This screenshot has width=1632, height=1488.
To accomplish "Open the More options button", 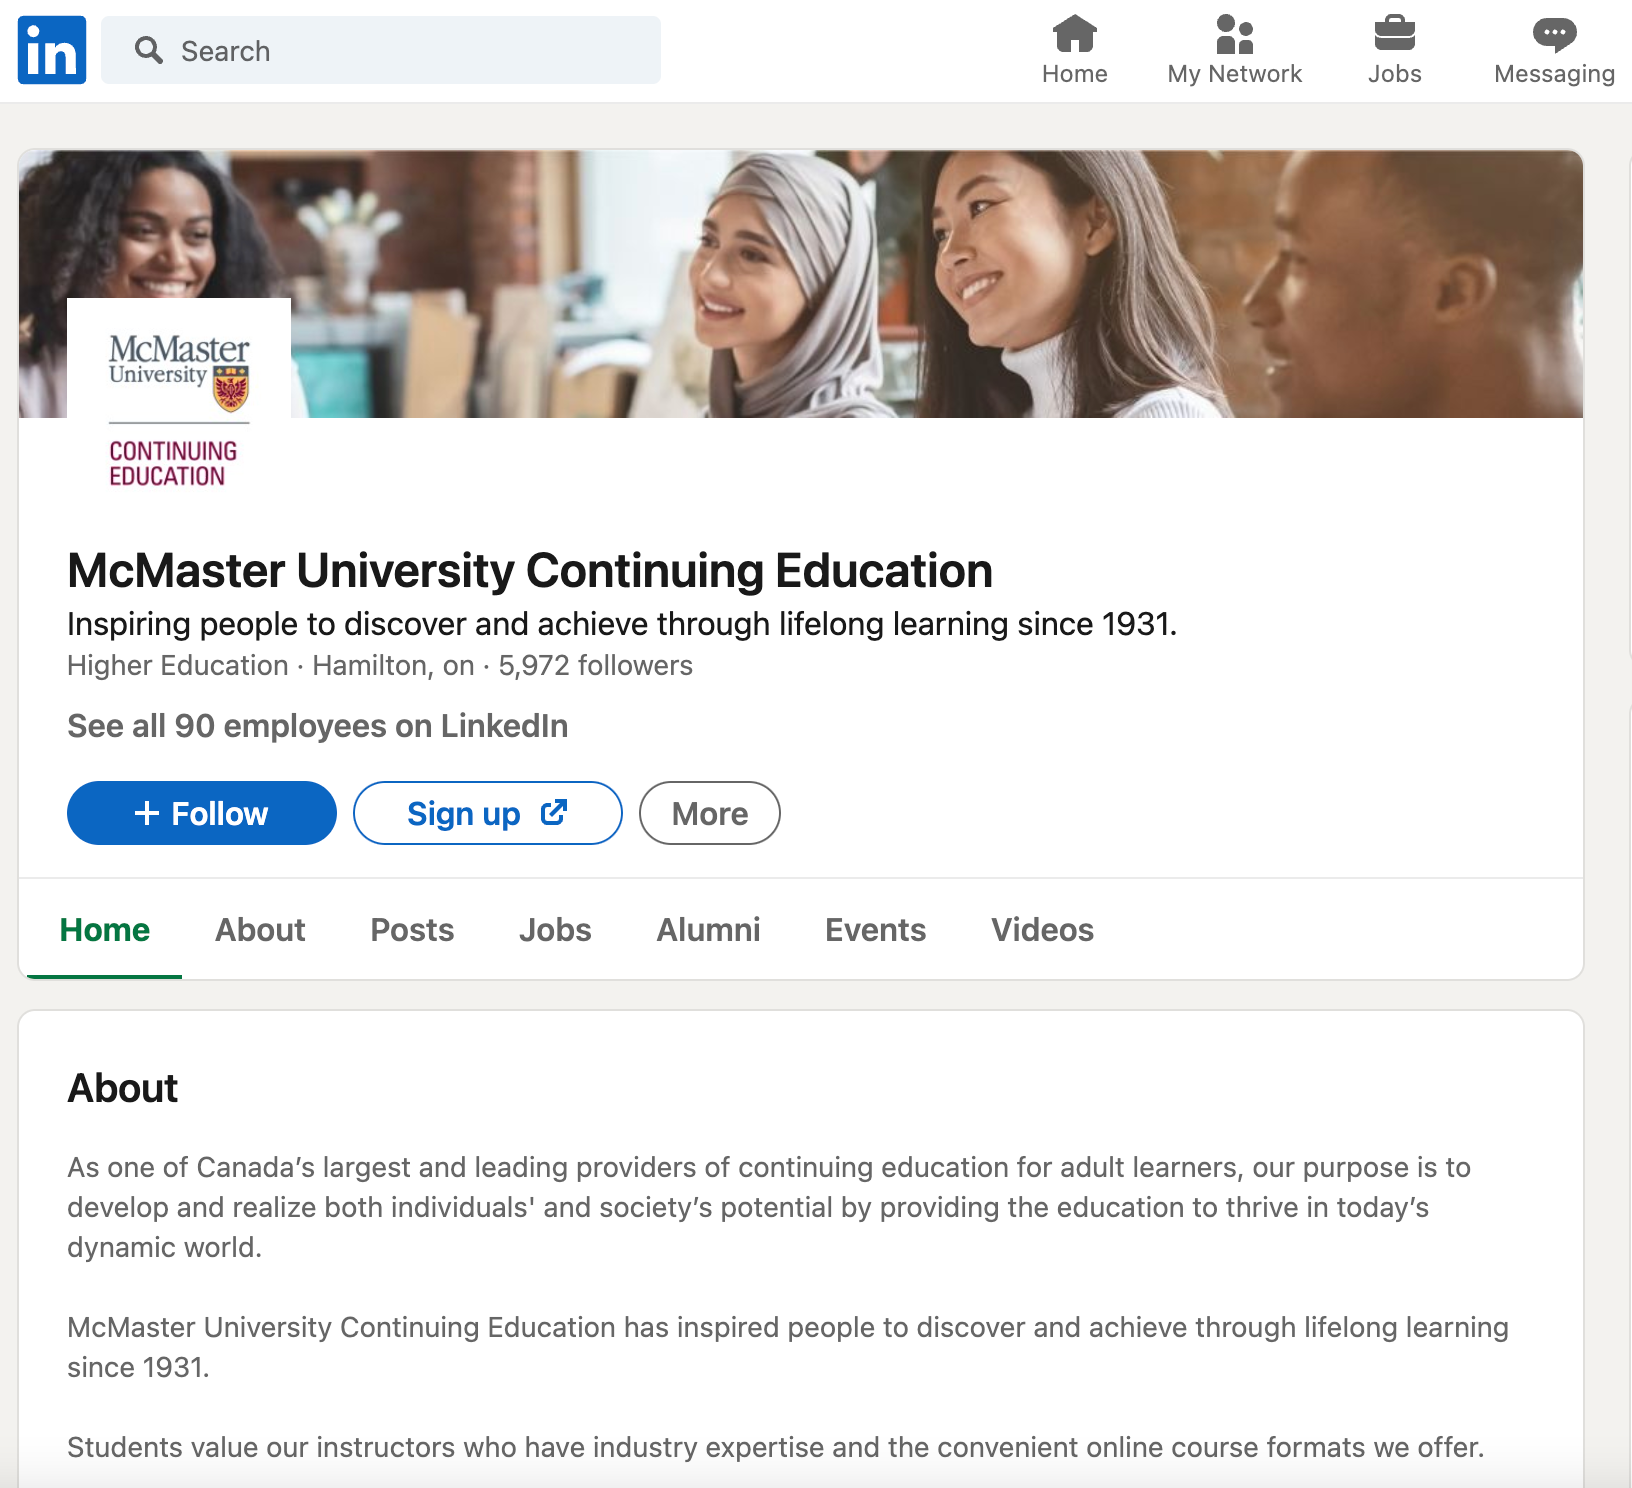I will click(x=710, y=813).
